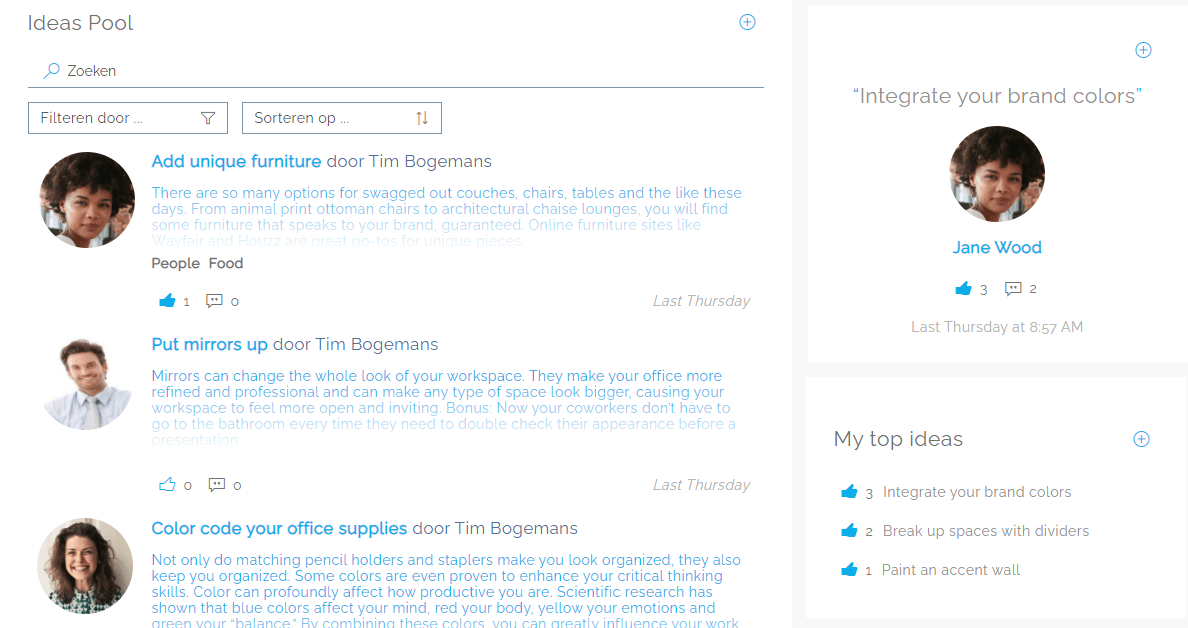Click the Jane Wood name link
The width and height of the screenshot is (1188, 628).
coord(997,247)
